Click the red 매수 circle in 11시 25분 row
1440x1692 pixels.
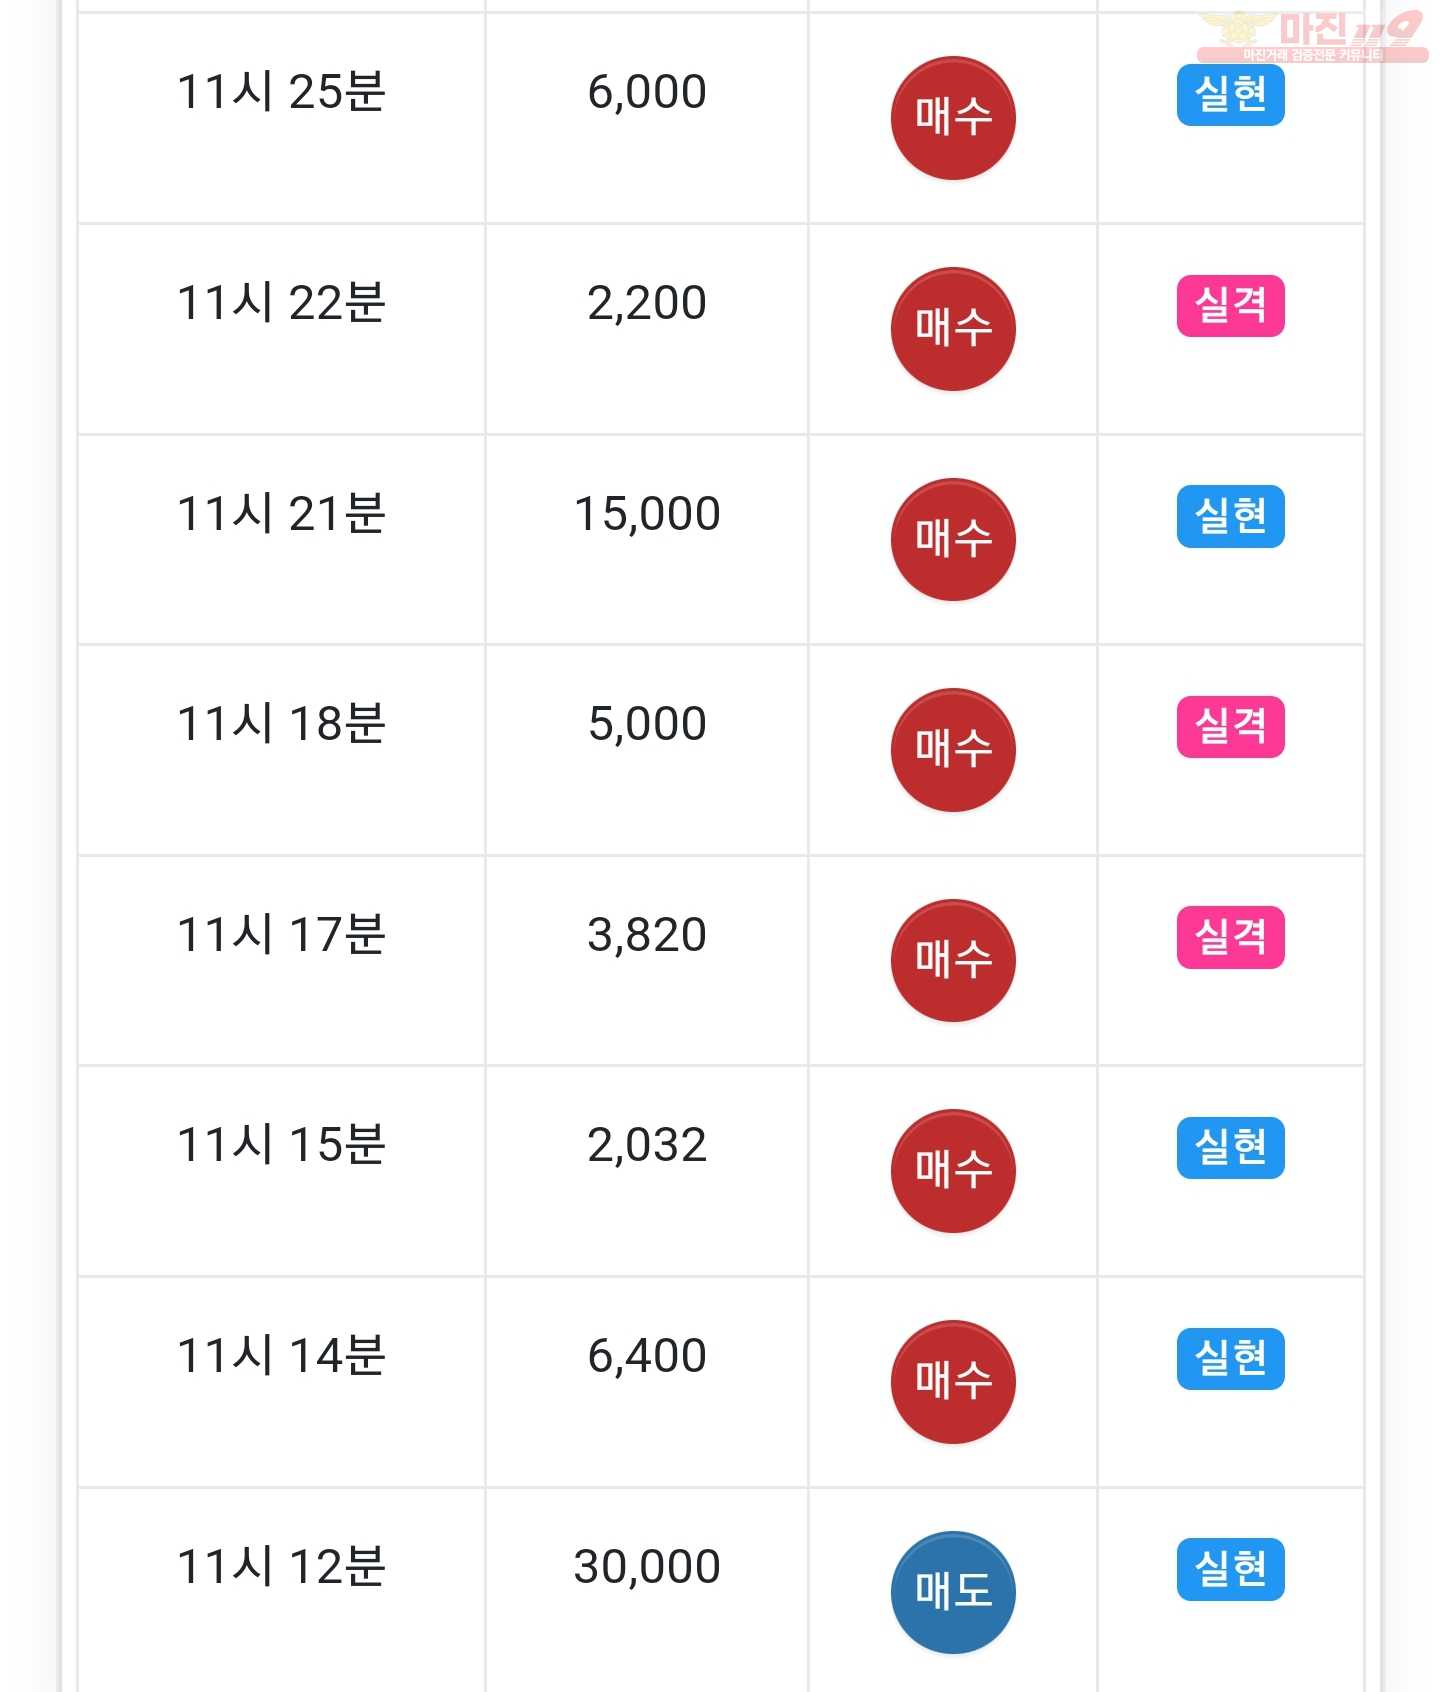click(x=952, y=118)
